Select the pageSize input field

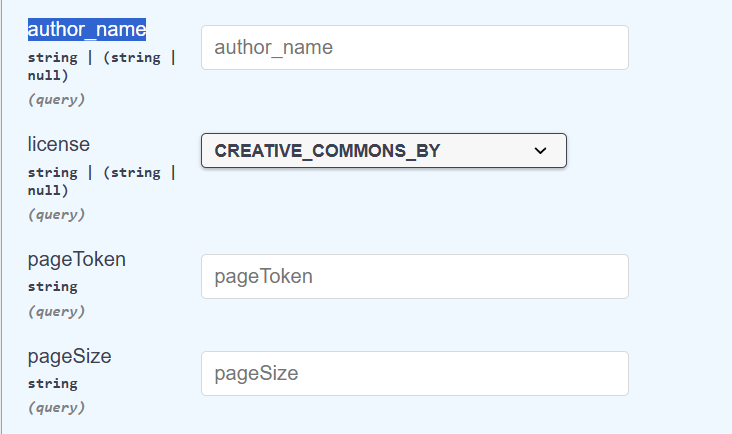click(x=414, y=373)
